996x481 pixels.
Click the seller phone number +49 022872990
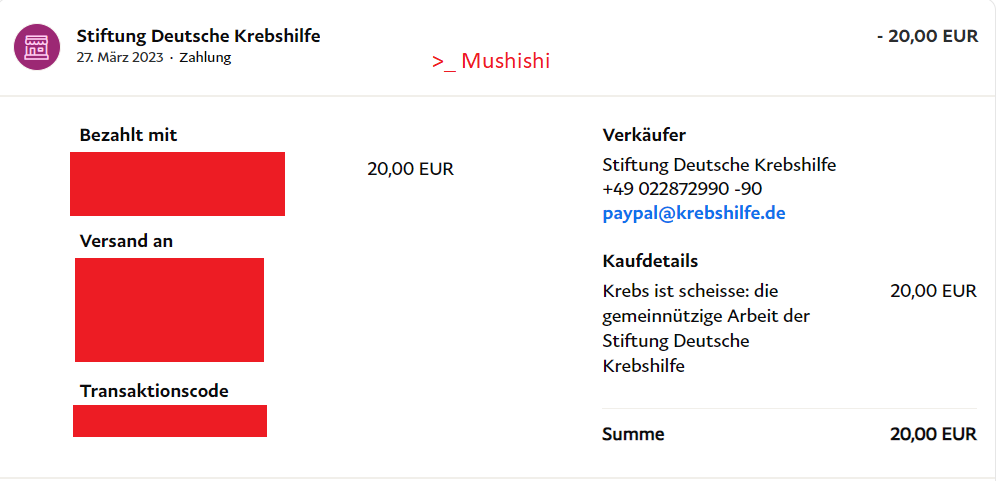click(683, 189)
